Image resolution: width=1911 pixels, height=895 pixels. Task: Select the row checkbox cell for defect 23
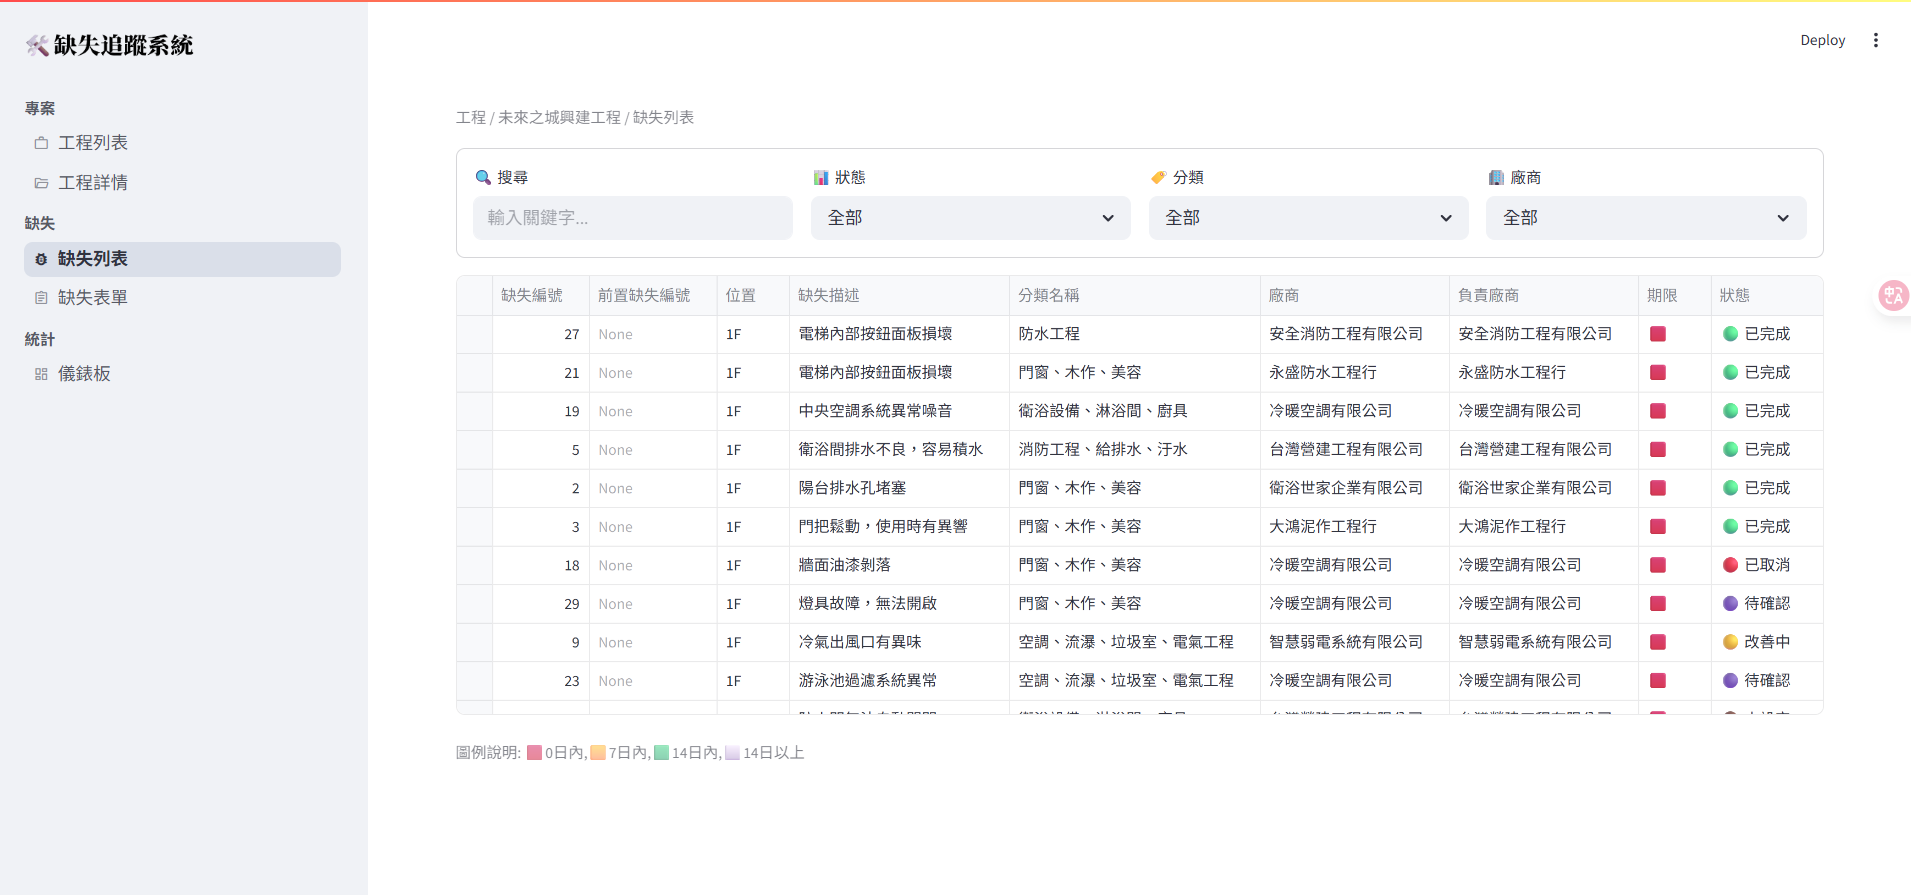(x=474, y=681)
